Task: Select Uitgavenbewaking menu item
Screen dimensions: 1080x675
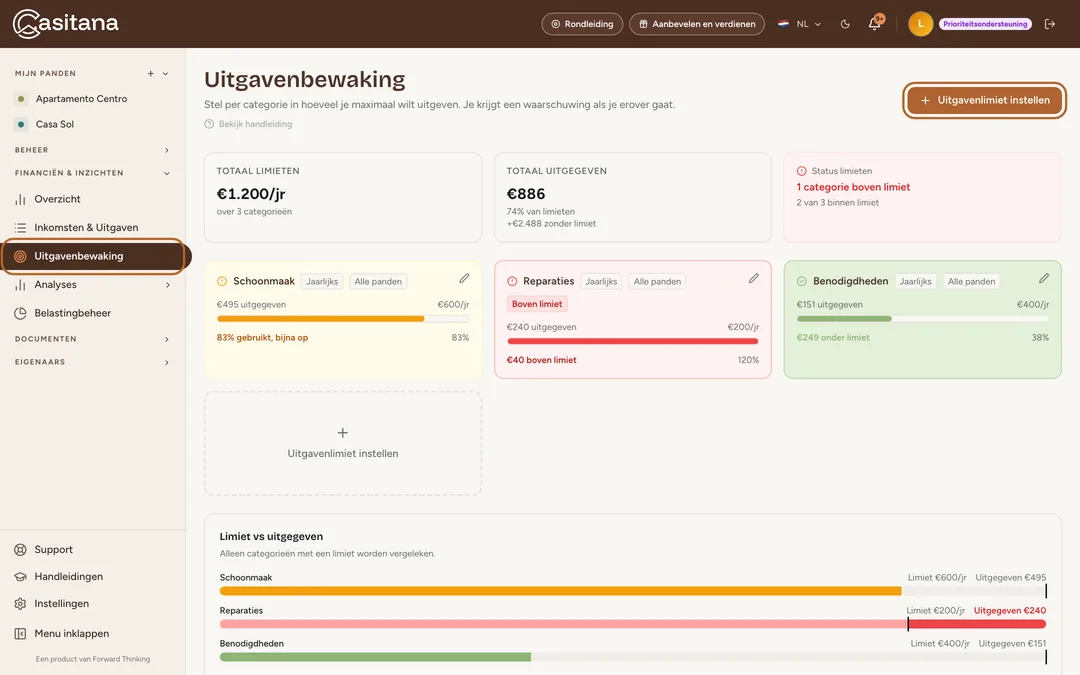Action: [92, 256]
